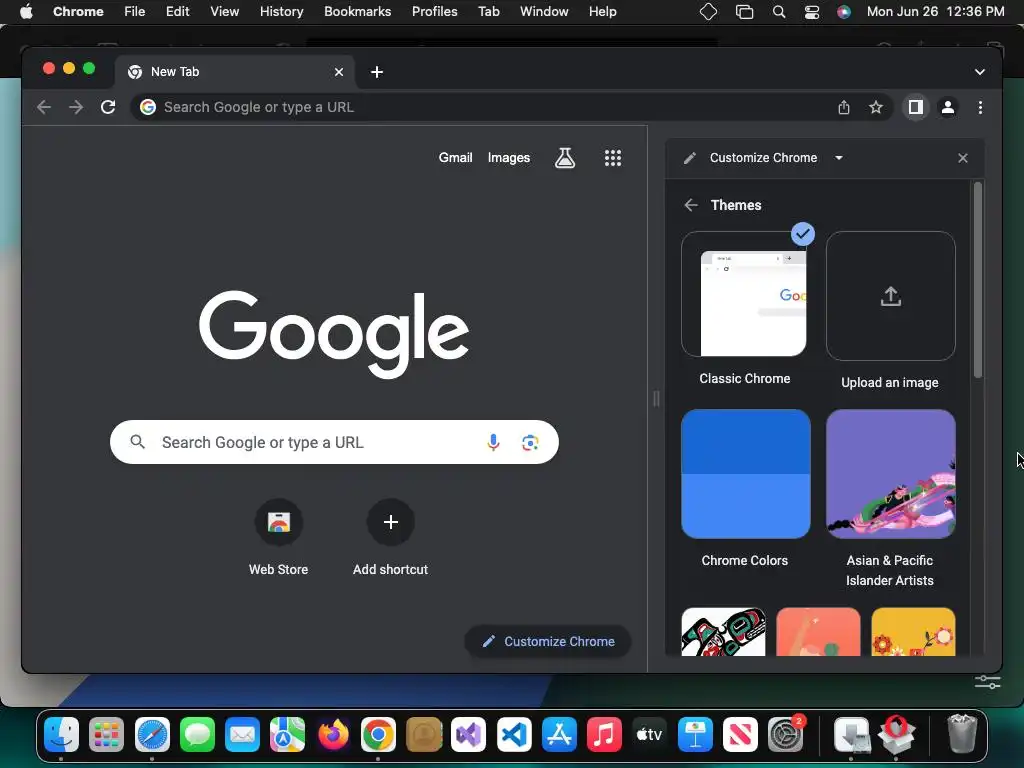Open System Settings from the Dock

click(786, 735)
